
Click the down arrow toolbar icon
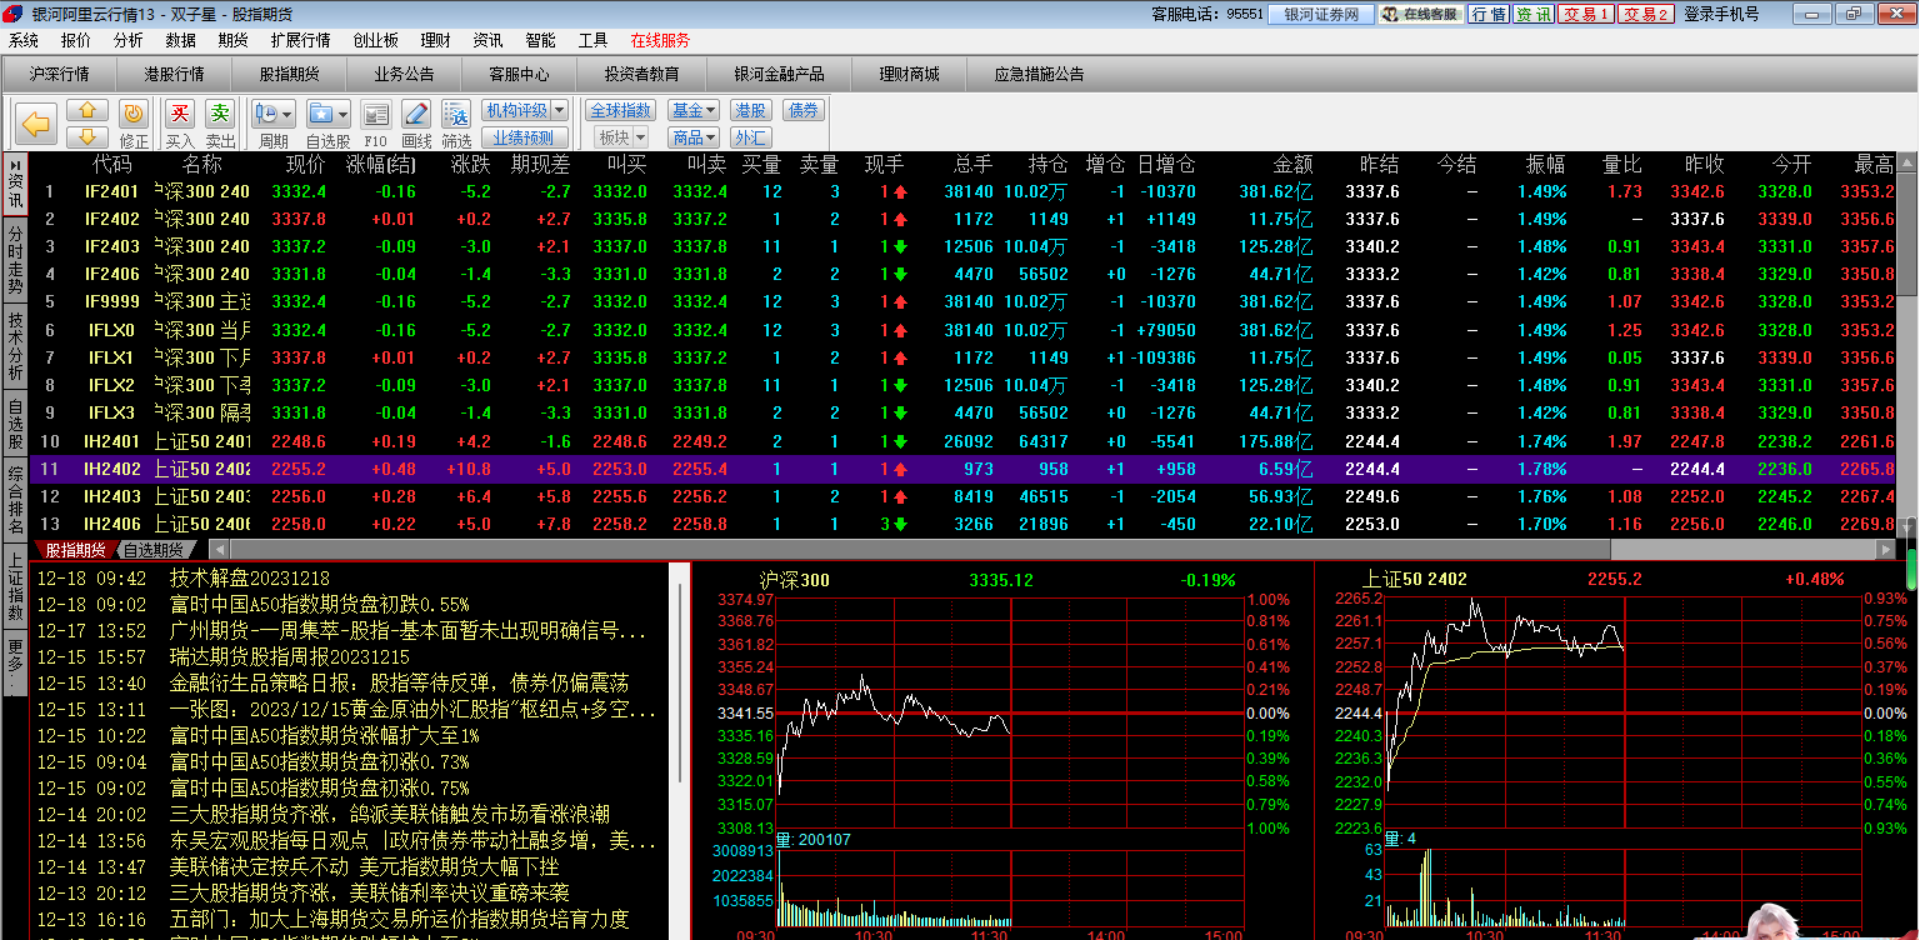coord(87,137)
